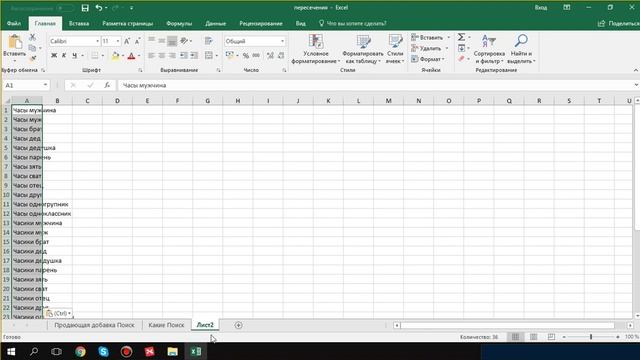640x360 pixels.
Task: Open Conditional Formatting (Условное форматирование)
Action: pyautogui.click(x=316, y=49)
